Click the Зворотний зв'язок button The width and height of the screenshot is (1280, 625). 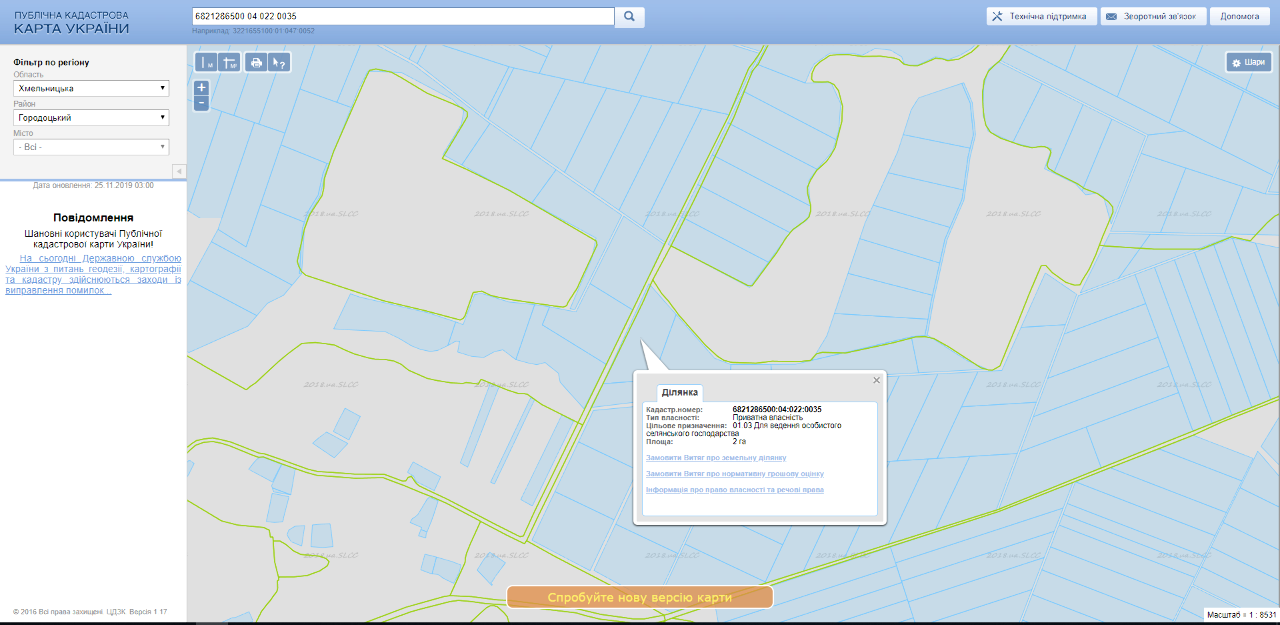pyautogui.click(x=1153, y=17)
